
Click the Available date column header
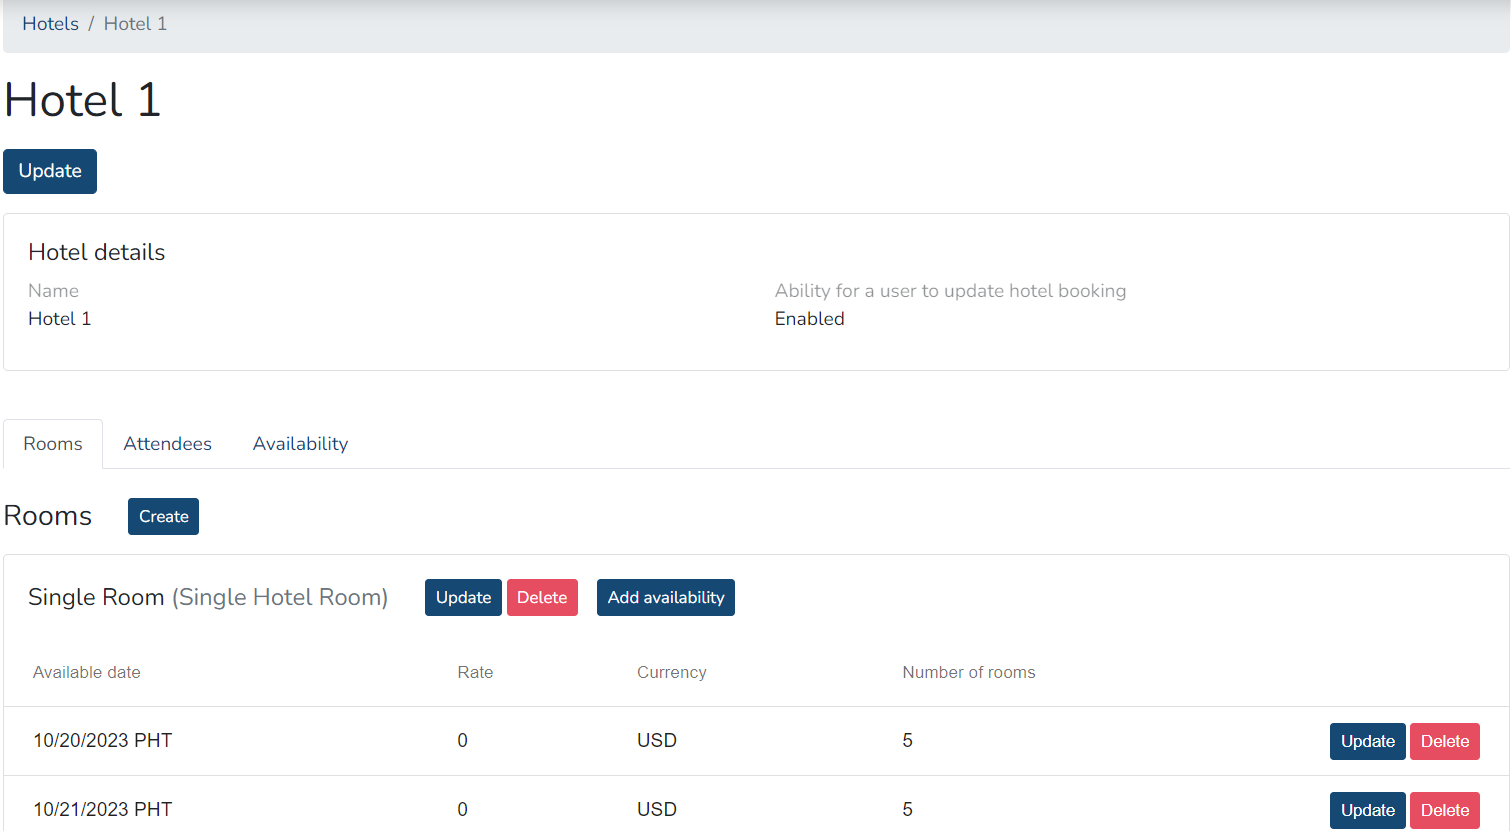87,673
